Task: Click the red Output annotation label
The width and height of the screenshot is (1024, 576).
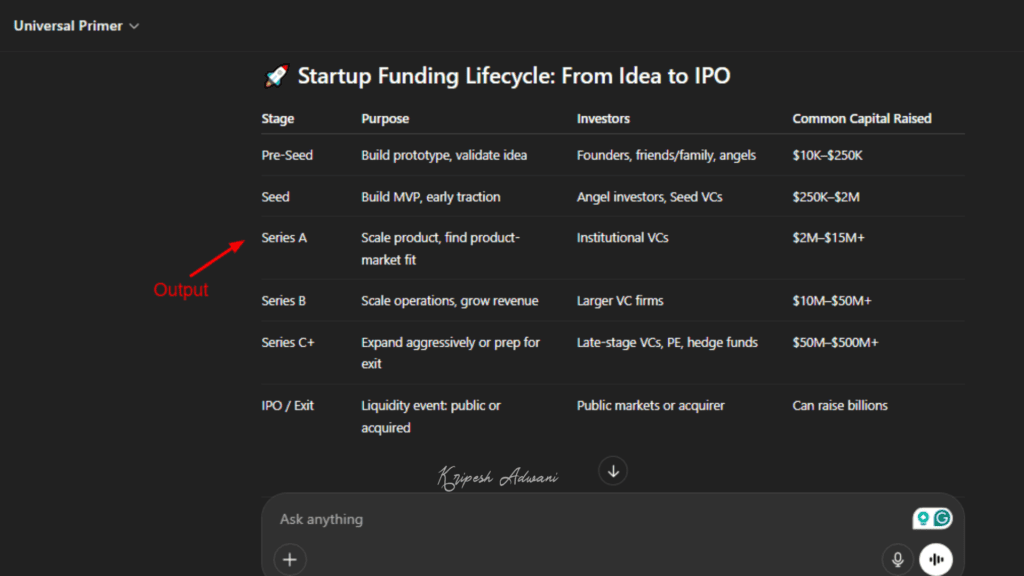Action: coord(181,290)
